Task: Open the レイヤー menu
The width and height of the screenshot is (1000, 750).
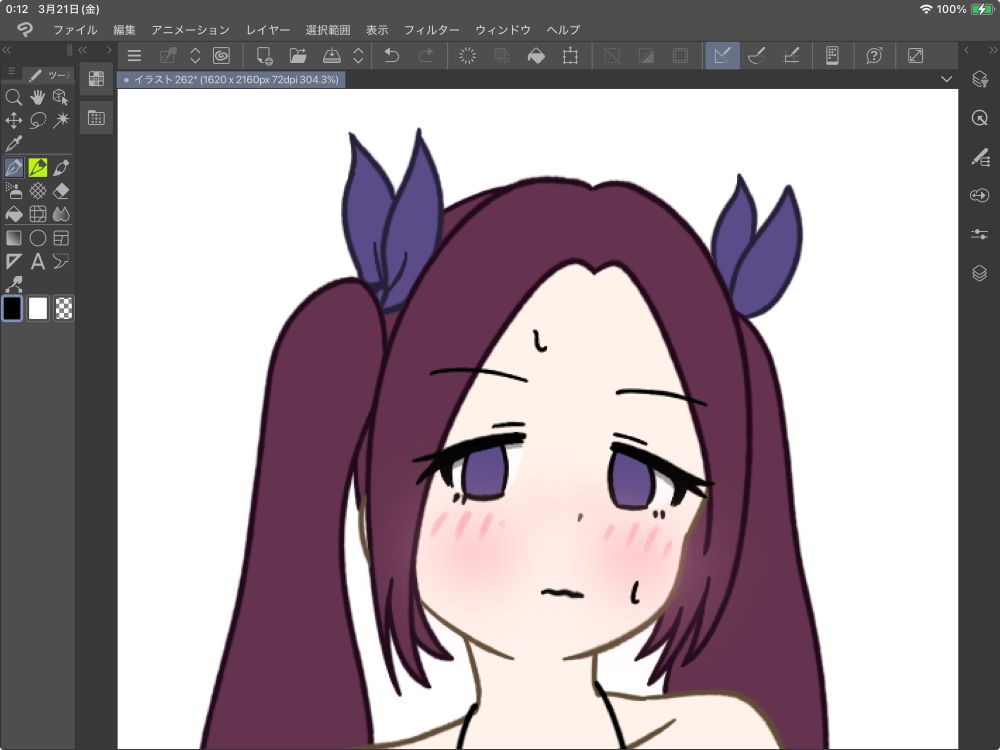Action: (268, 30)
